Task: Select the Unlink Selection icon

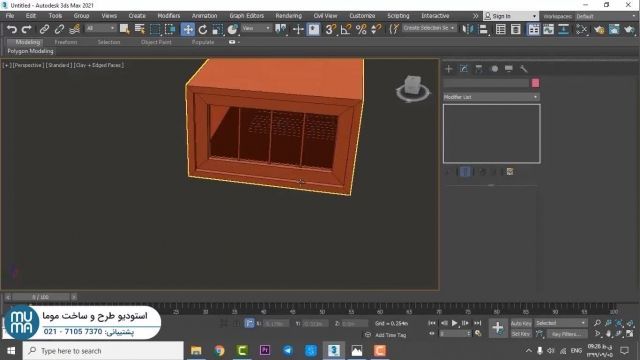Action: coord(59,29)
